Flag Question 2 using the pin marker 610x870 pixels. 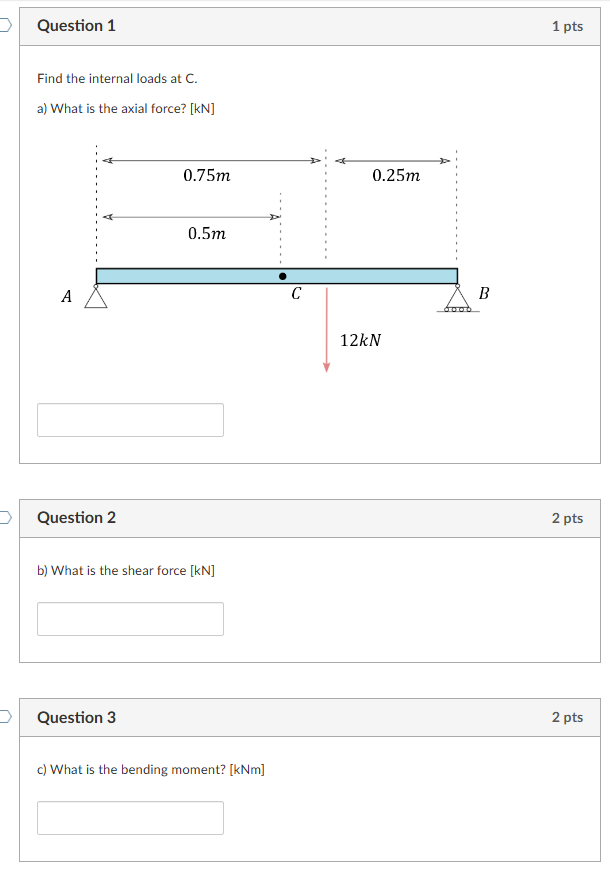point(3,518)
